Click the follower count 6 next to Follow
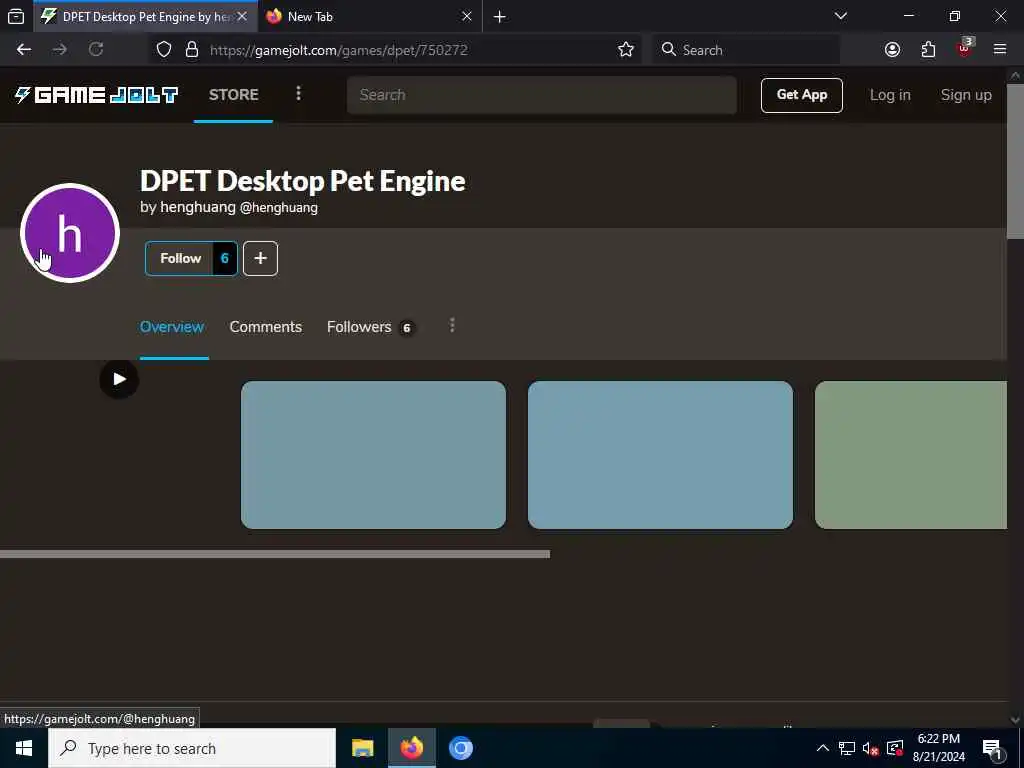Viewport: 1024px width, 768px height. click(225, 258)
